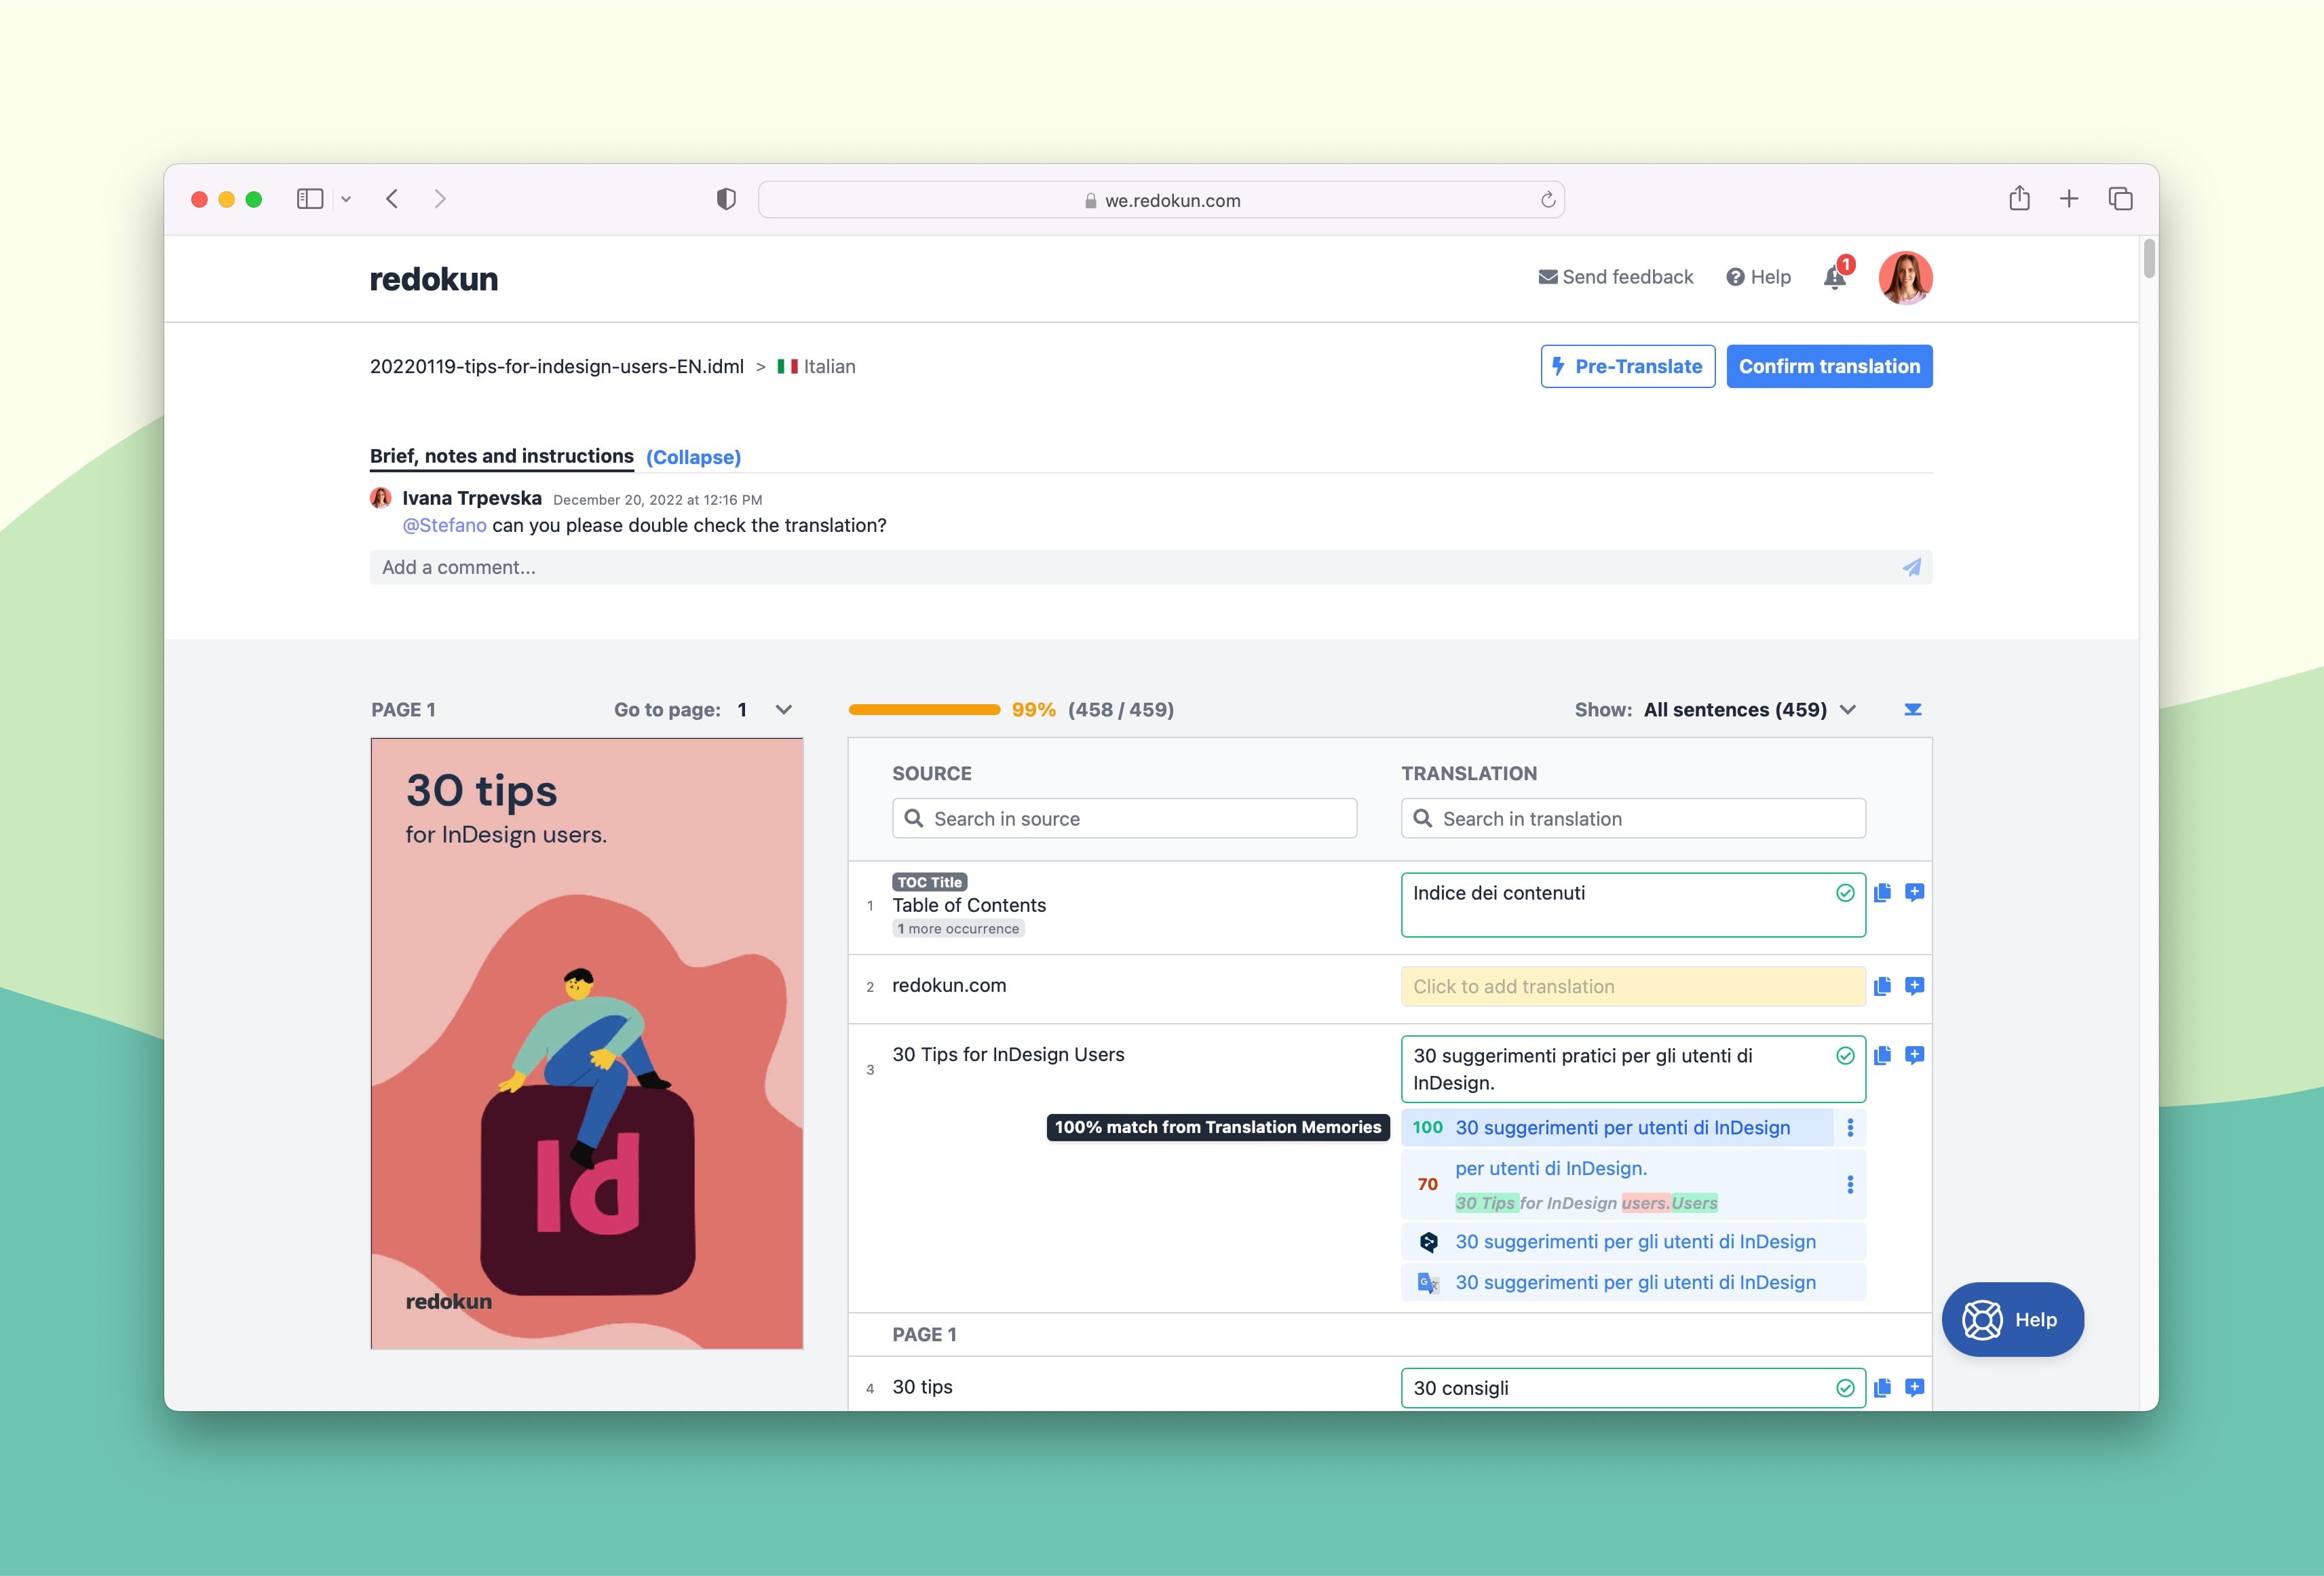Open options for the 100% match suggestion

(x=1850, y=1128)
